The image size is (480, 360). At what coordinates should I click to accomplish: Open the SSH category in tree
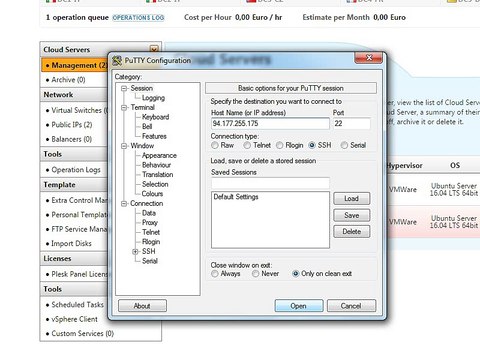pyautogui.click(x=149, y=251)
